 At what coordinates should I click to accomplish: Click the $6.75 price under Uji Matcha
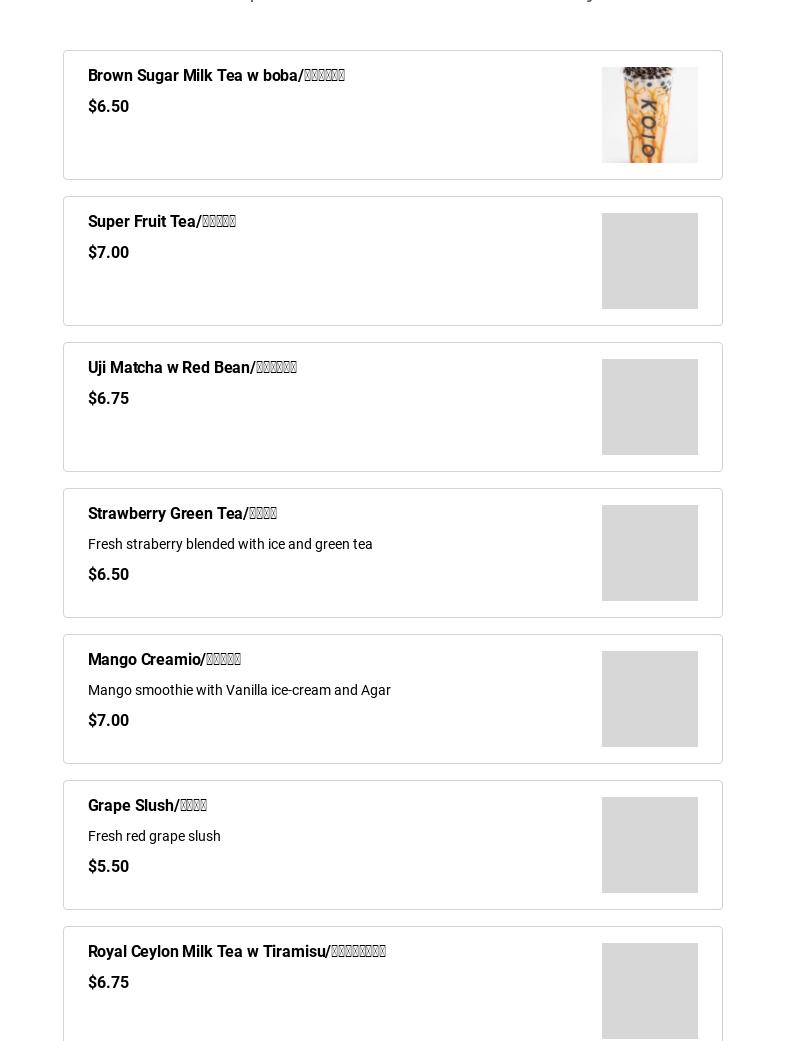coord(108,399)
